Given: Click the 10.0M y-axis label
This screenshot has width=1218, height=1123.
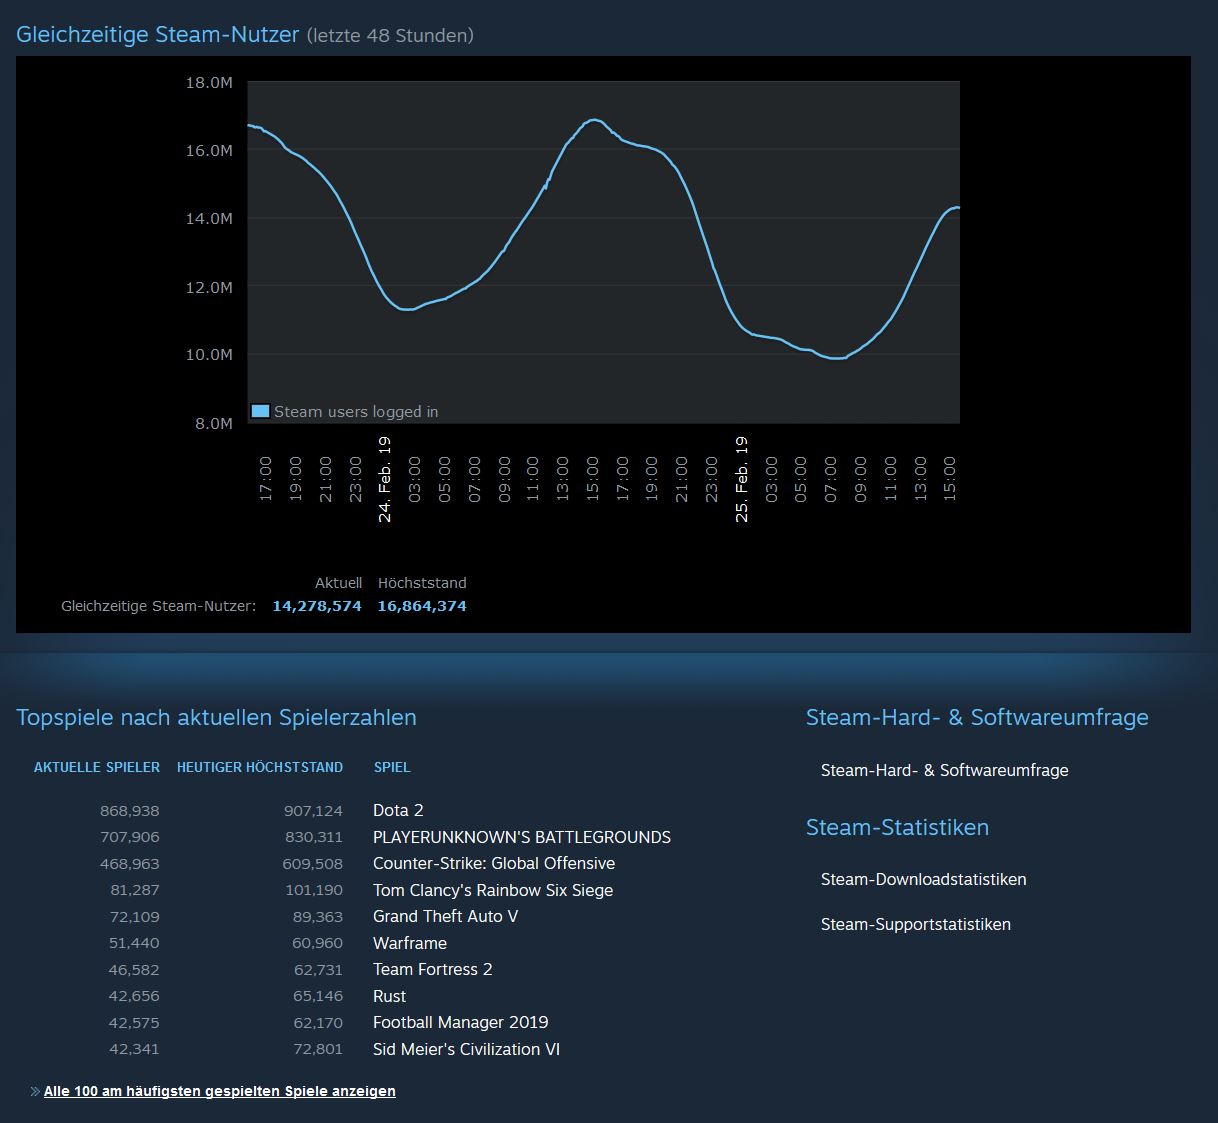Looking at the screenshot, I should [209, 355].
